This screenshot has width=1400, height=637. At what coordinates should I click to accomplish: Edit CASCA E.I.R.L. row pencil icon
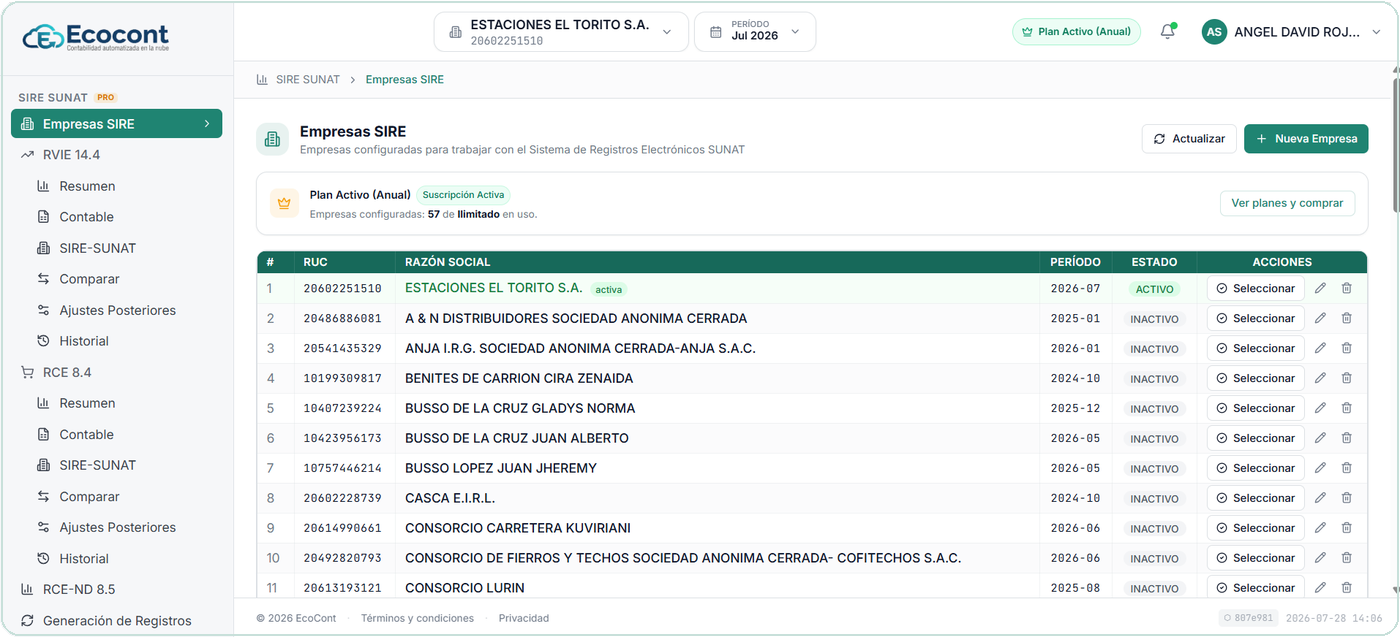[1320, 498]
